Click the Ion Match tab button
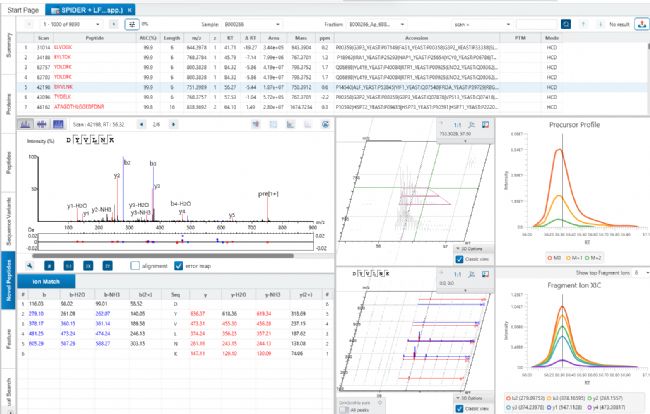This screenshot has width=650, height=414. click(x=46, y=281)
